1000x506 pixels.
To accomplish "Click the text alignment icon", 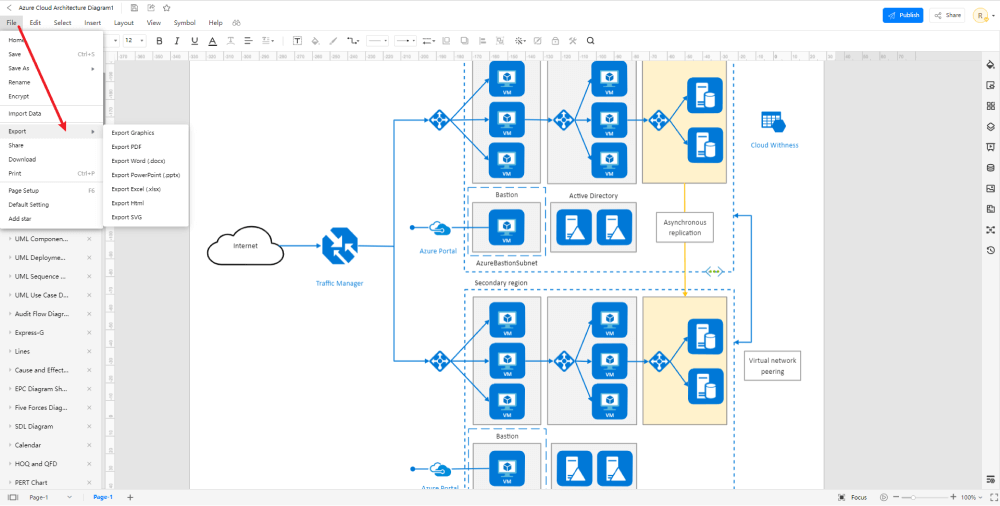I will click(248, 41).
